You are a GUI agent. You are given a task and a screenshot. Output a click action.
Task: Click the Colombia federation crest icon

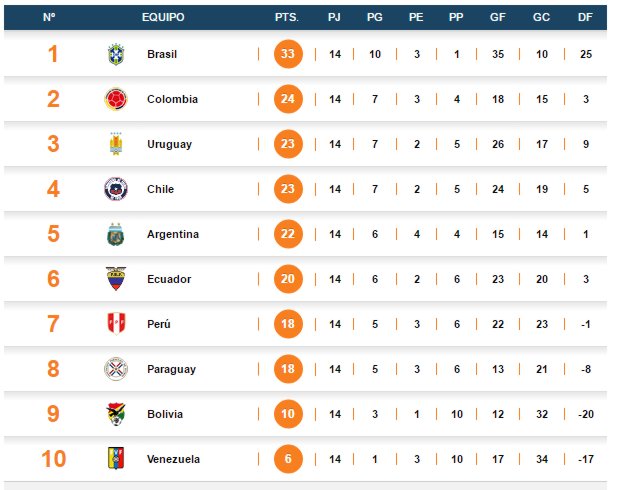(x=116, y=99)
